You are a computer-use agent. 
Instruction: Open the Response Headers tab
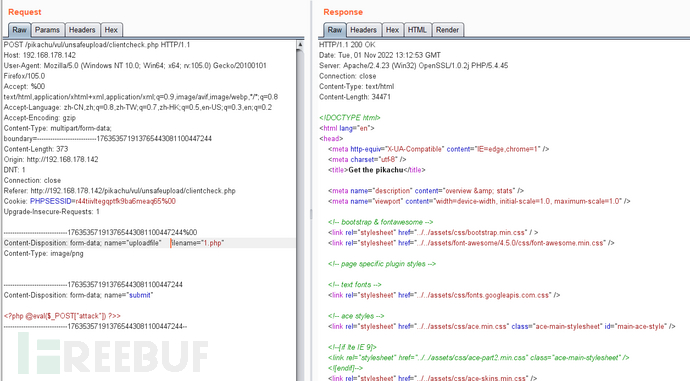363,30
